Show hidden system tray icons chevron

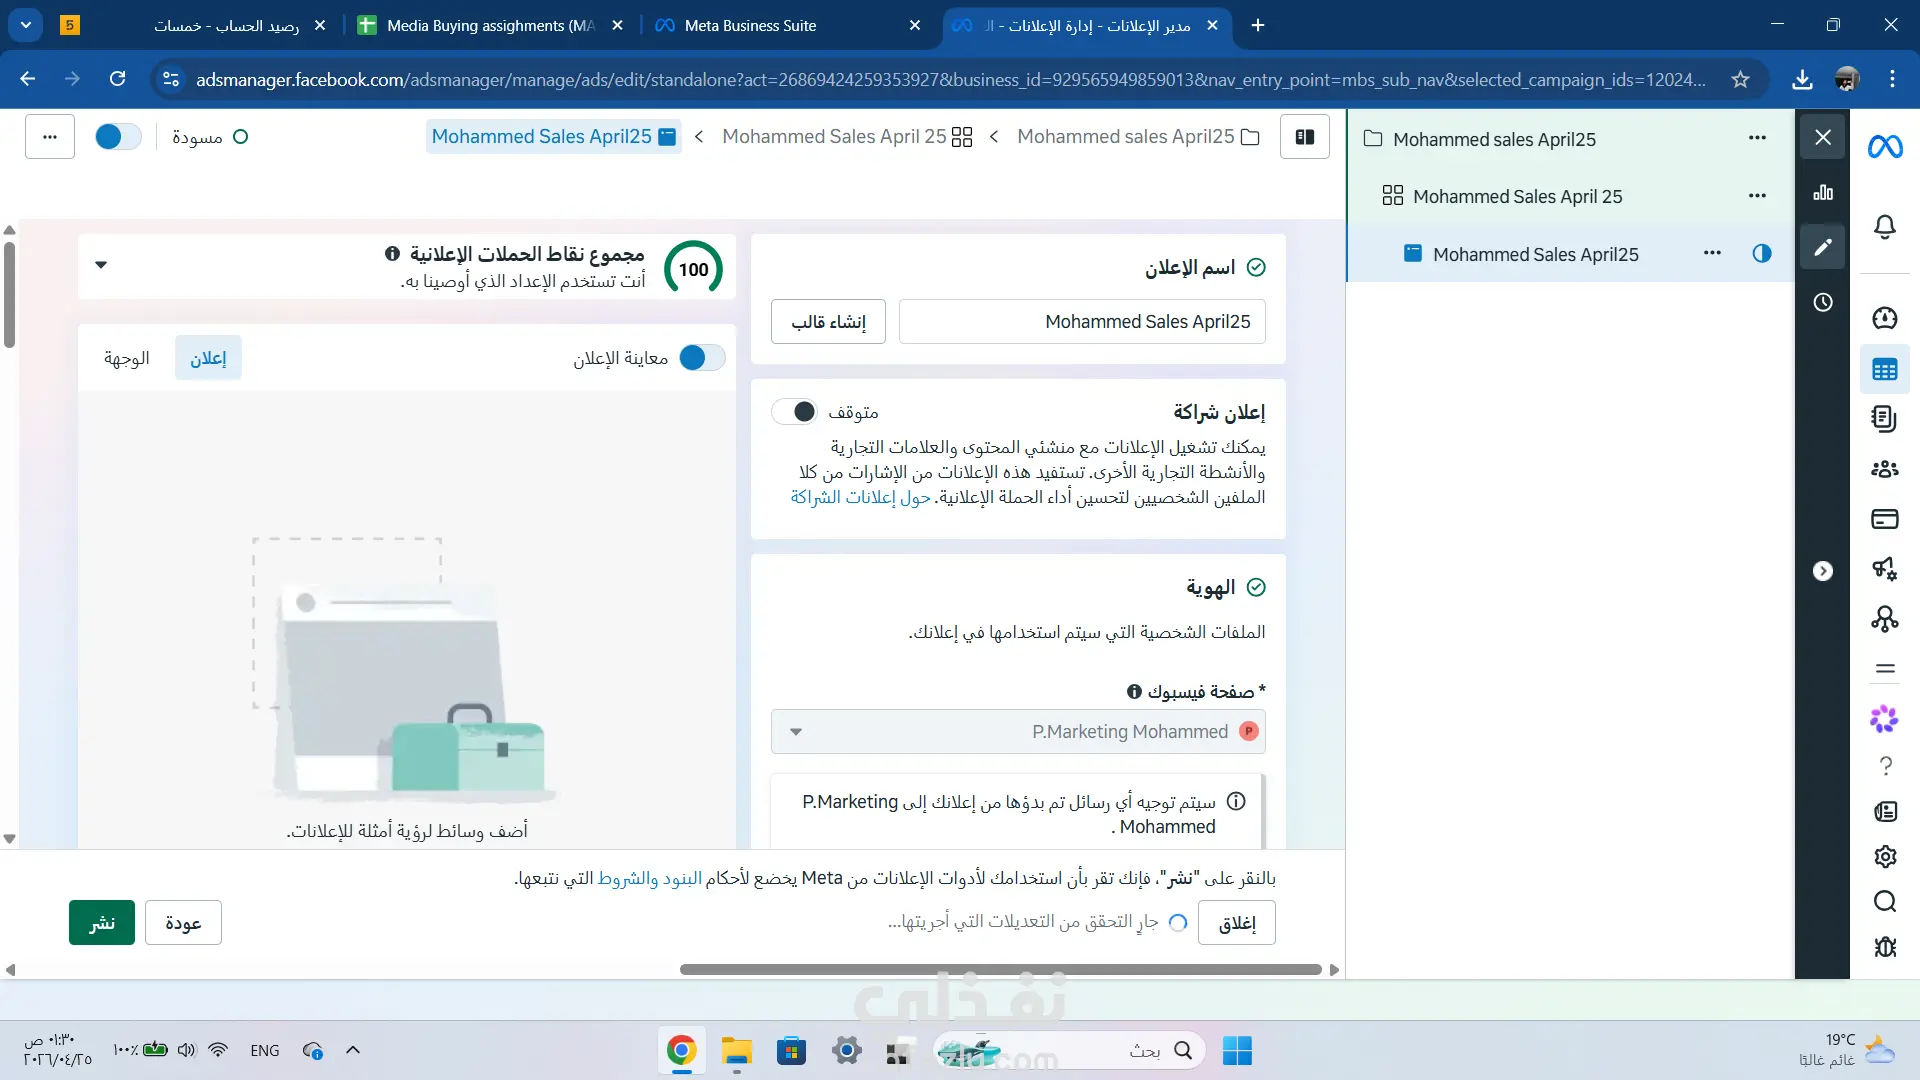353,1050
